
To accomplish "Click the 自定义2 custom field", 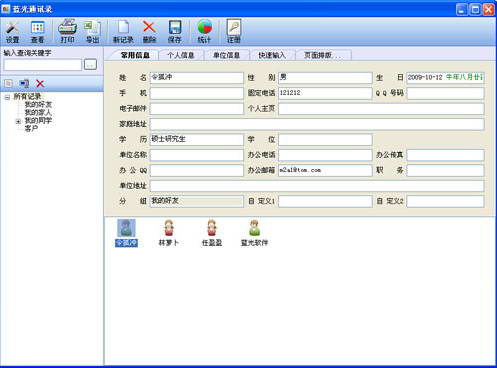I will [445, 201].
